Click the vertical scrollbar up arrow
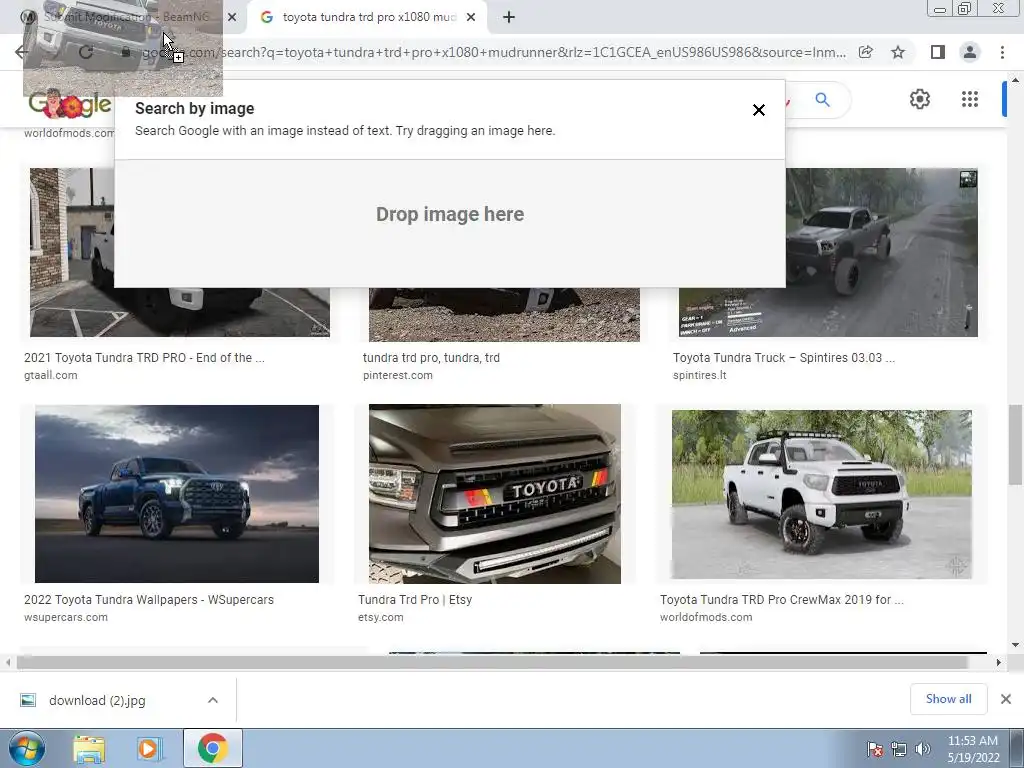 pyautogui.click(x=1015, y=80)
